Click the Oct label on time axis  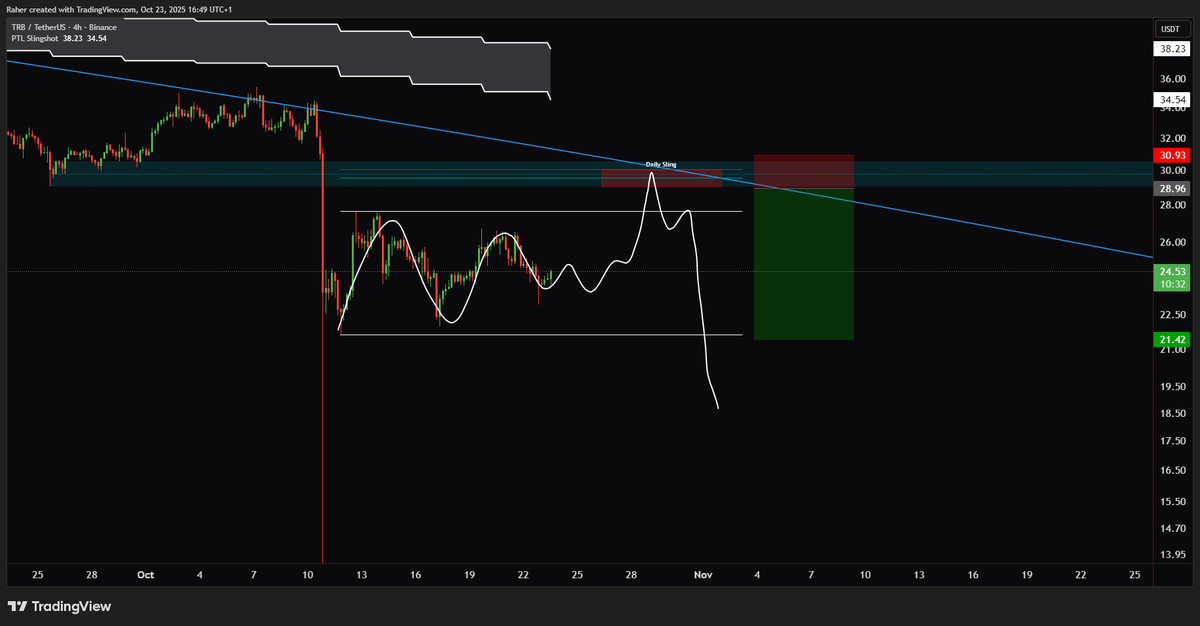146,575
